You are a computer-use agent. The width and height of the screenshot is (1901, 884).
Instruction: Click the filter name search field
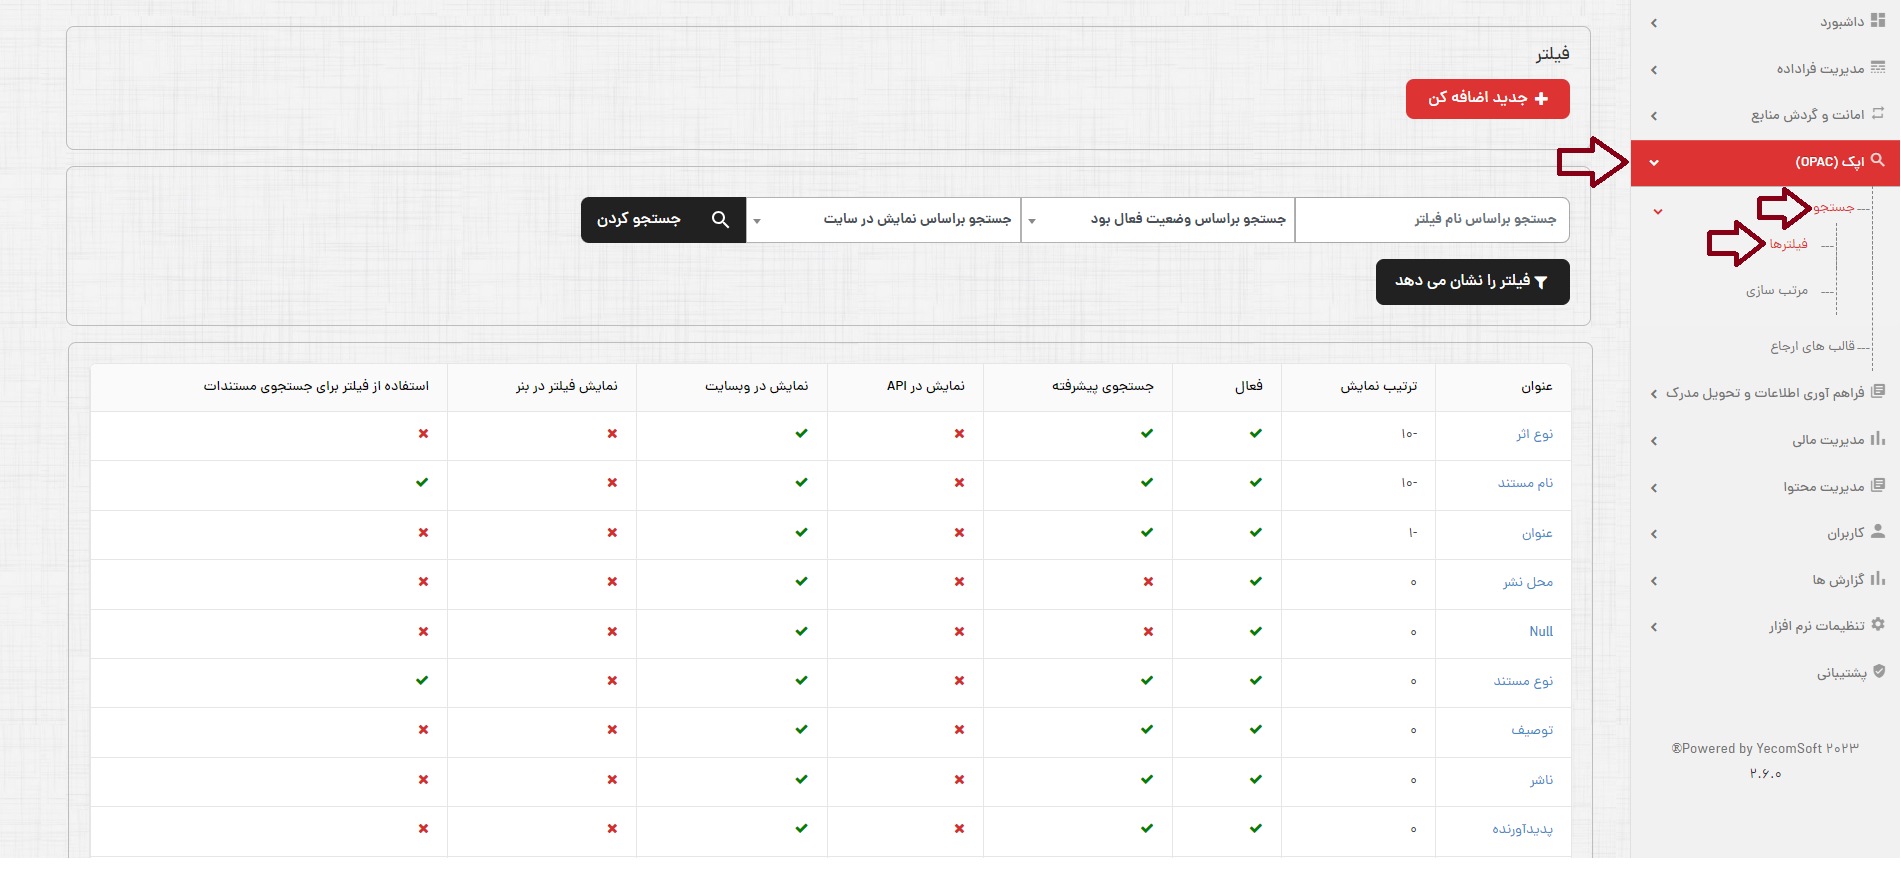(x=1431, y=220)
